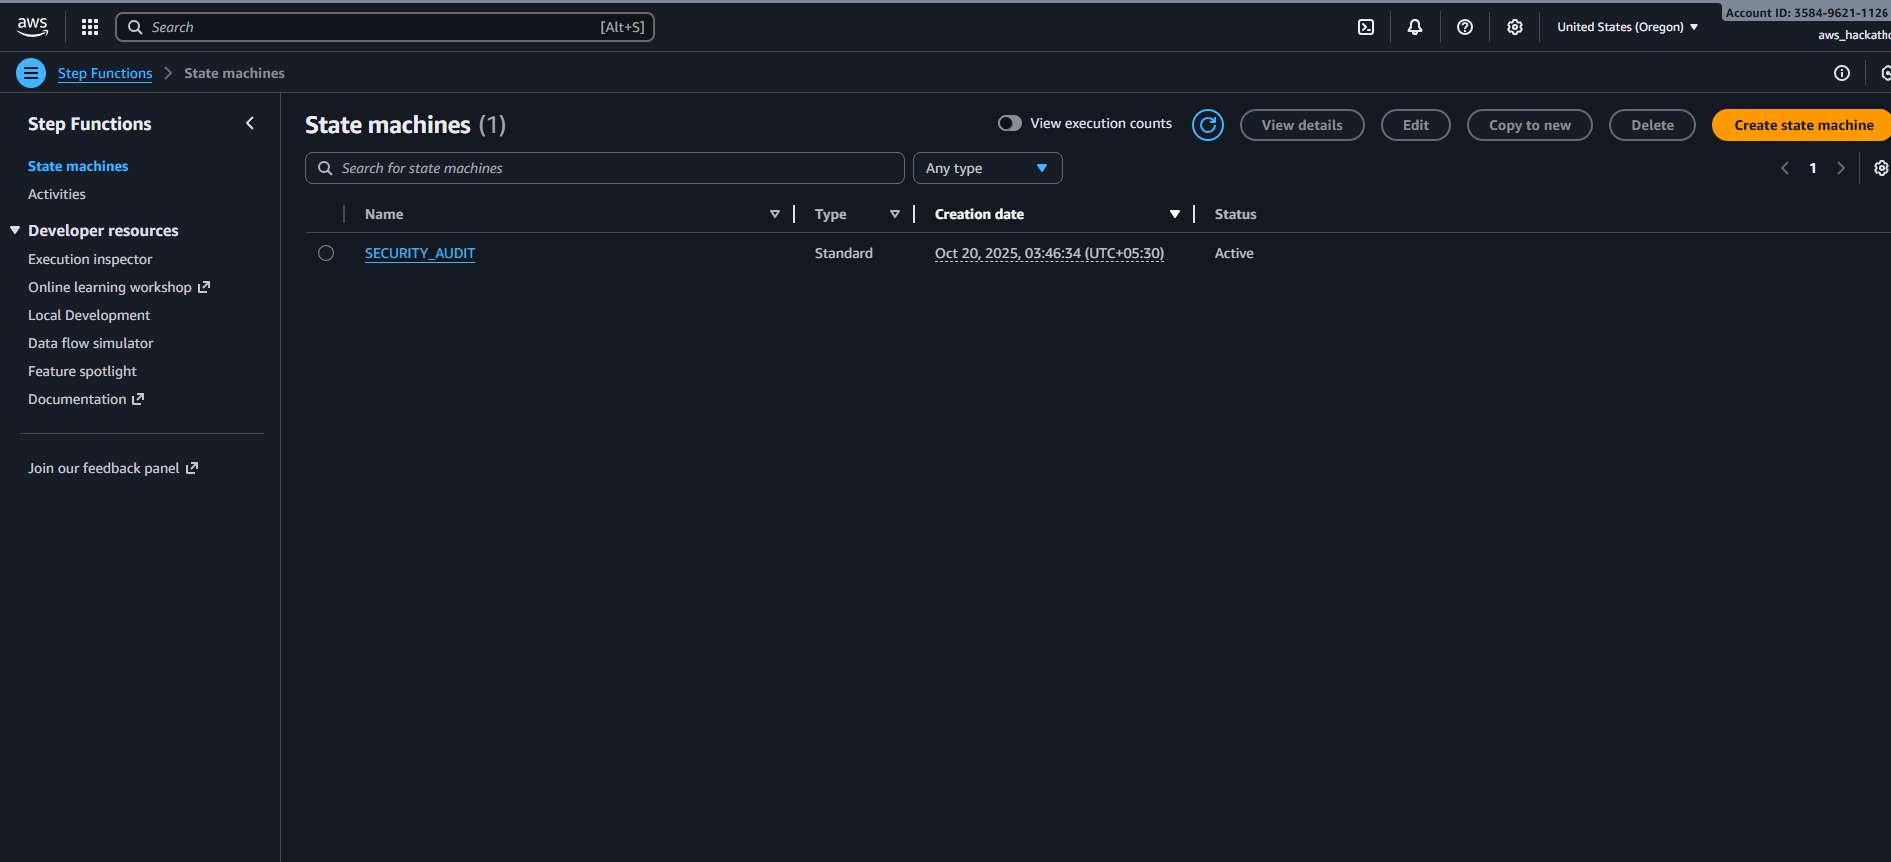Click page number 1

(x=1813, y=168)
